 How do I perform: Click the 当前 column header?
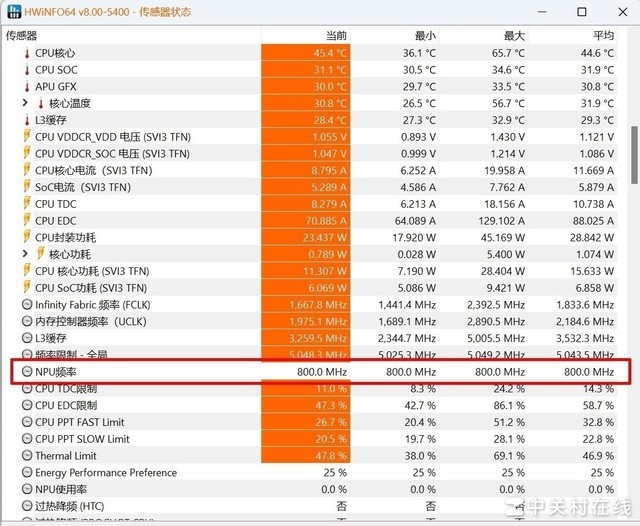click(335, 35)
